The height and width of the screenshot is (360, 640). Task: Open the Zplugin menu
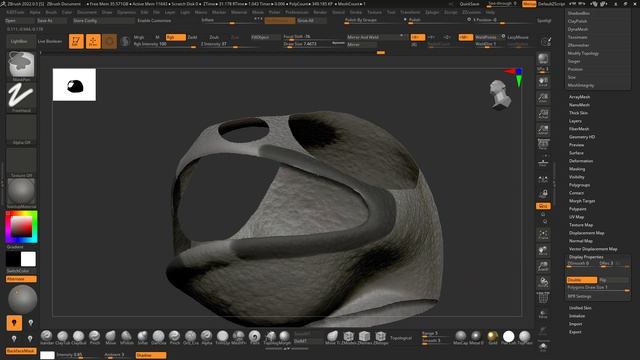432,12
